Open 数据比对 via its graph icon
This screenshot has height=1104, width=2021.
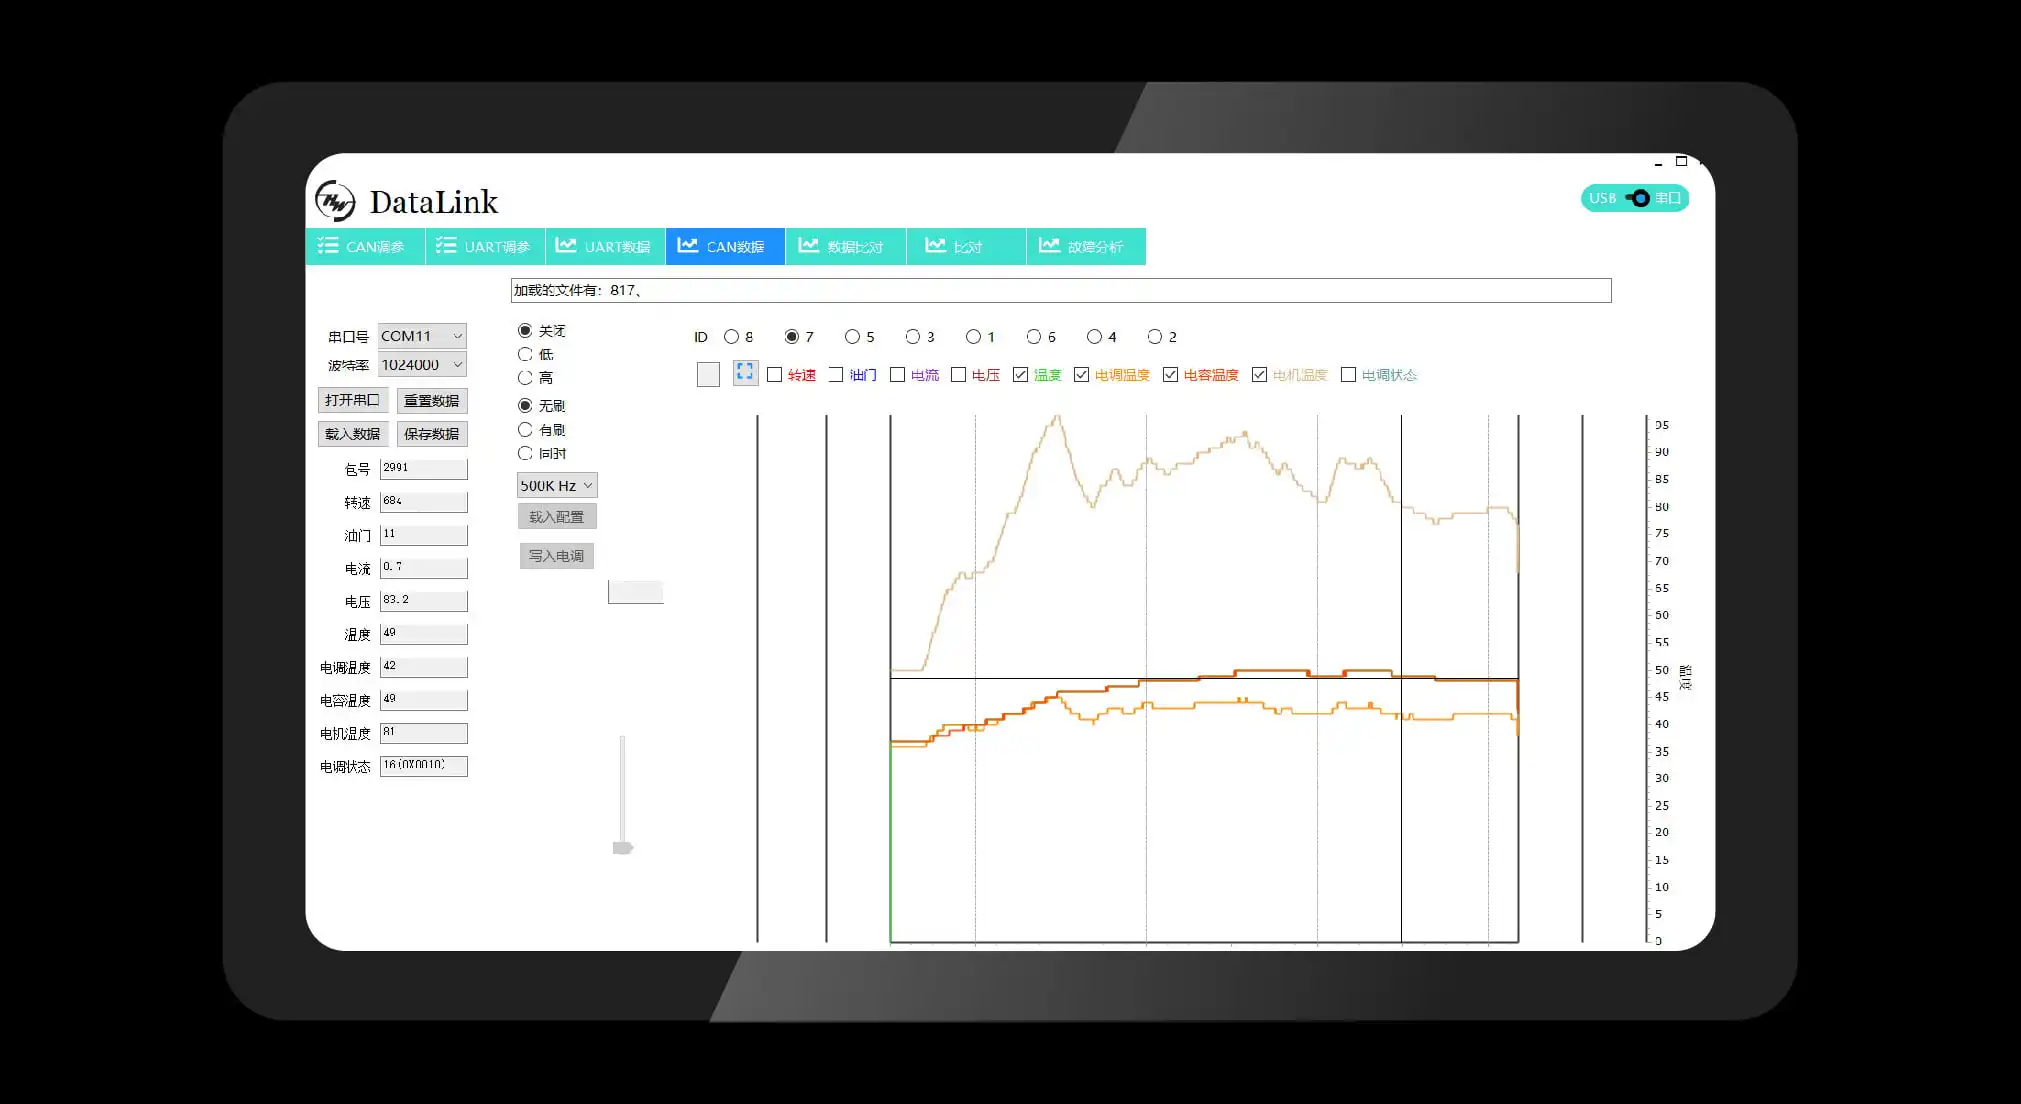coord(808,246)
